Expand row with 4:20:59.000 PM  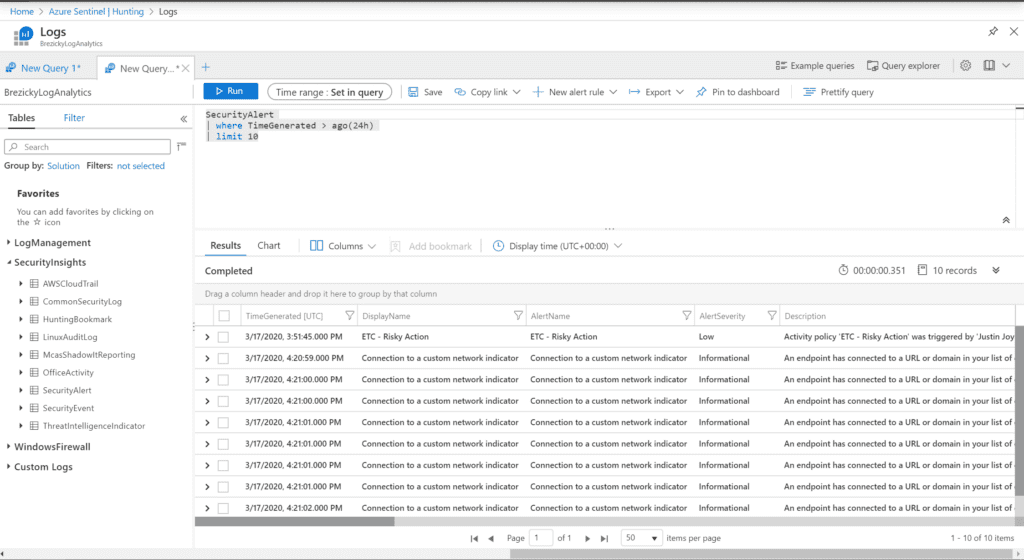207,359
